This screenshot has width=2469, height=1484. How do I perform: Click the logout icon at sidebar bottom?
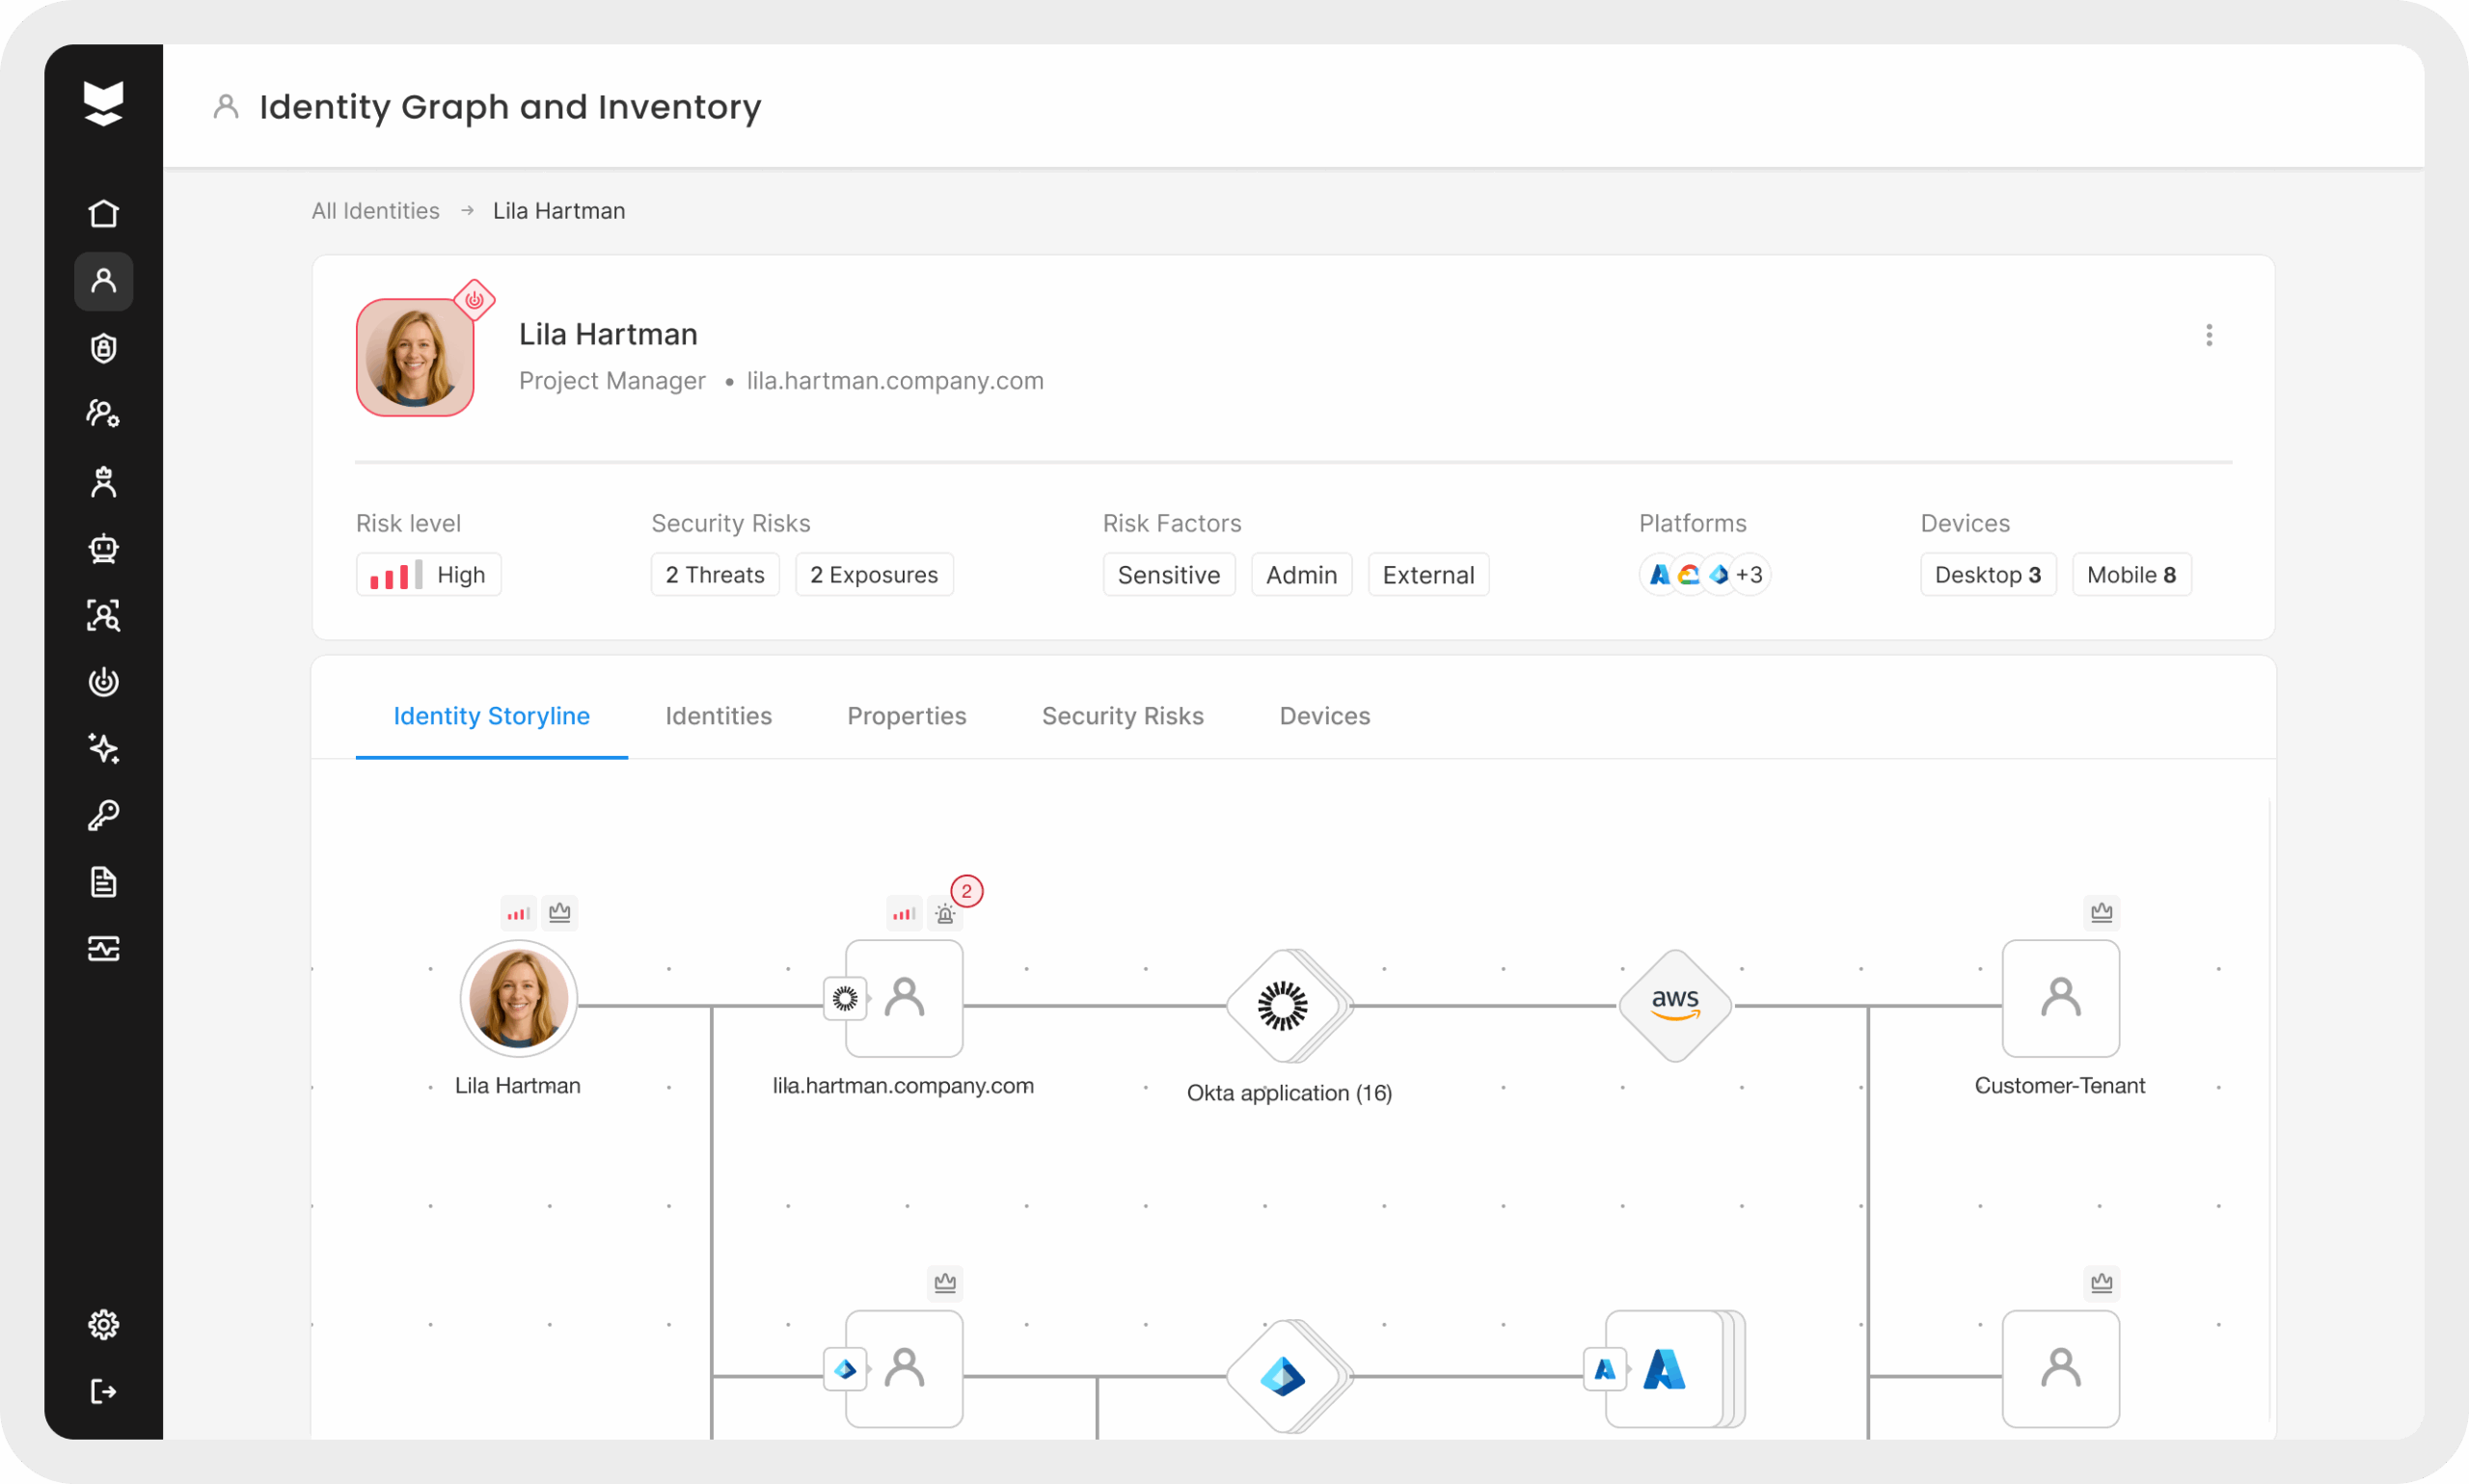click(x=103, y=1391)
